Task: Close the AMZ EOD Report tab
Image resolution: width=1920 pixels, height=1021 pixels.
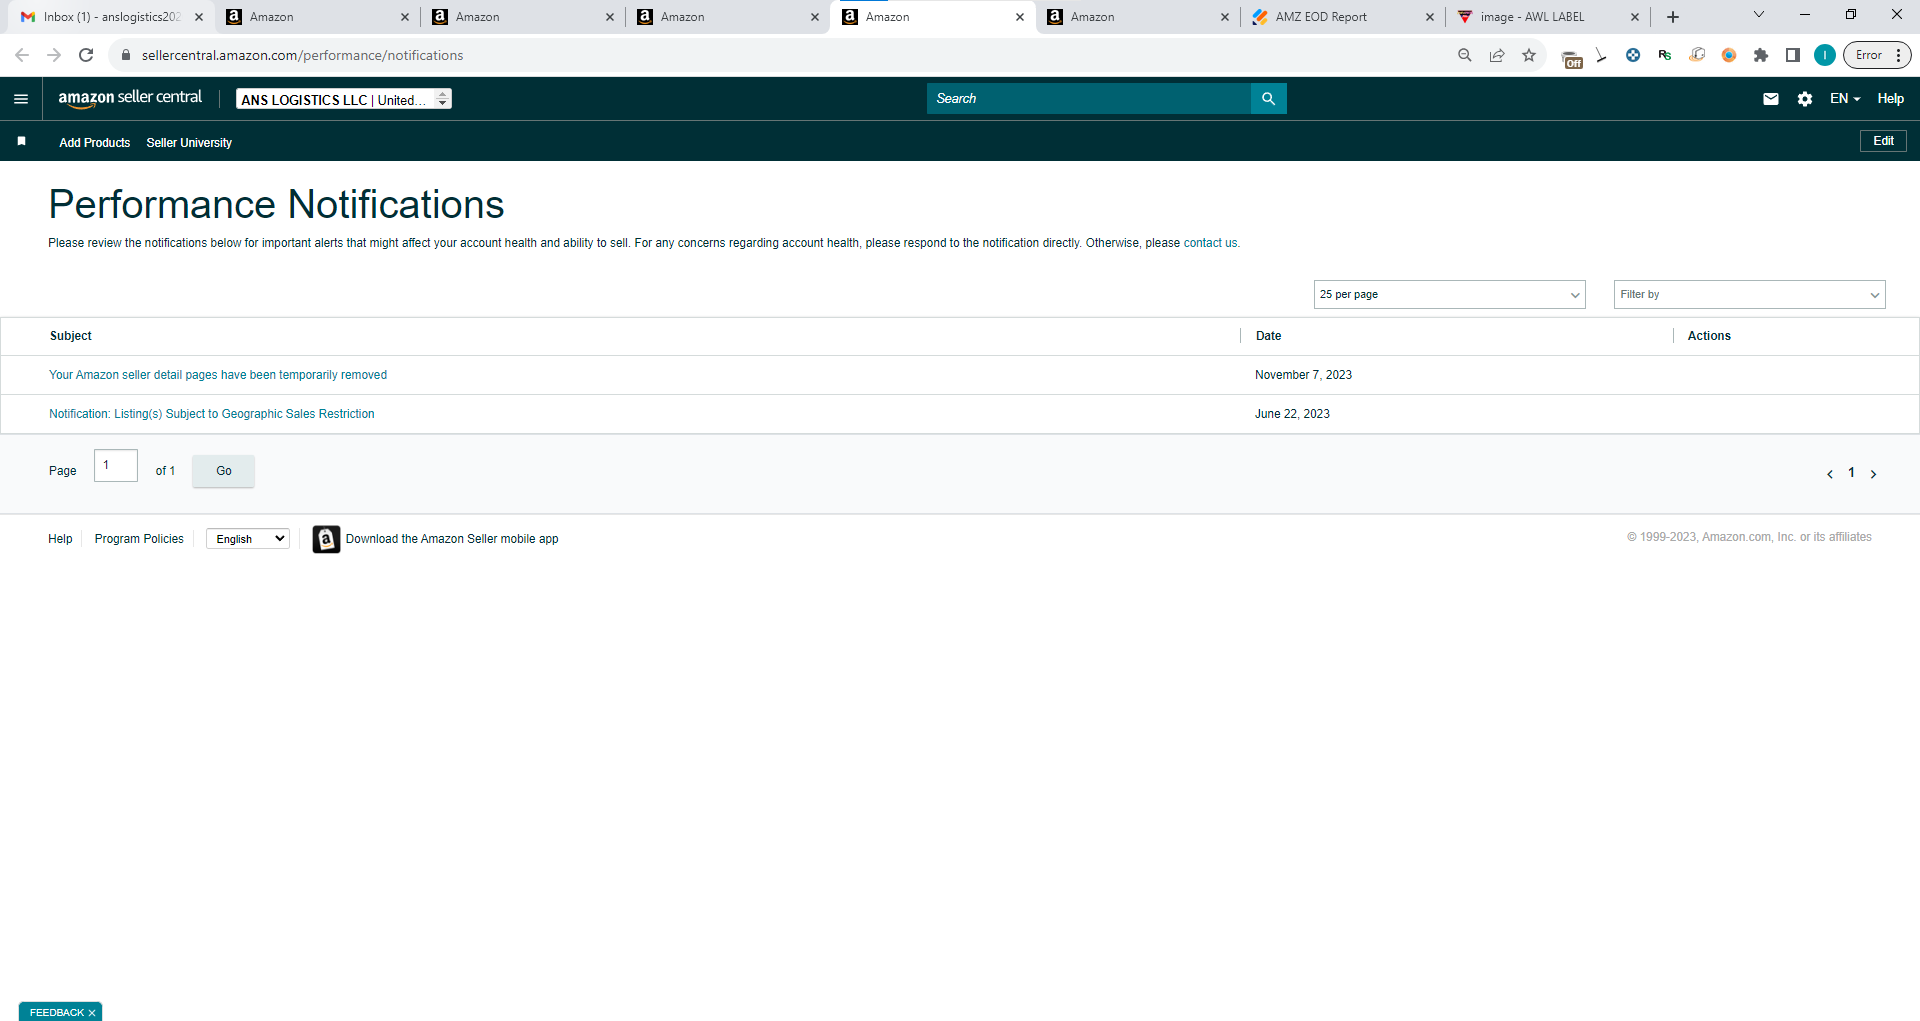Action: pos(1430,17)
